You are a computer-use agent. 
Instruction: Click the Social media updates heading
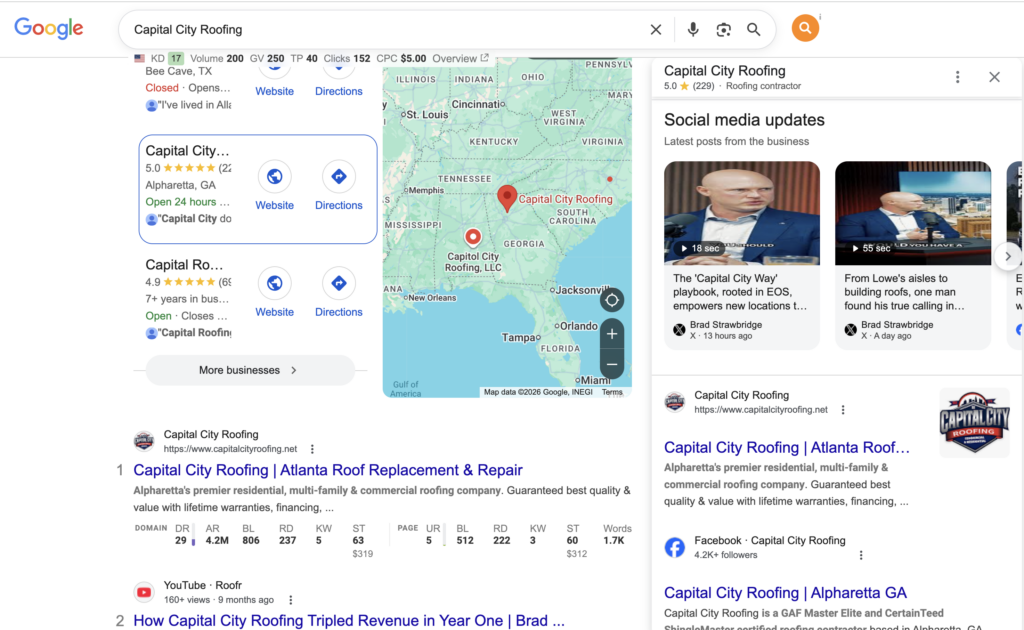pos(744,120)
